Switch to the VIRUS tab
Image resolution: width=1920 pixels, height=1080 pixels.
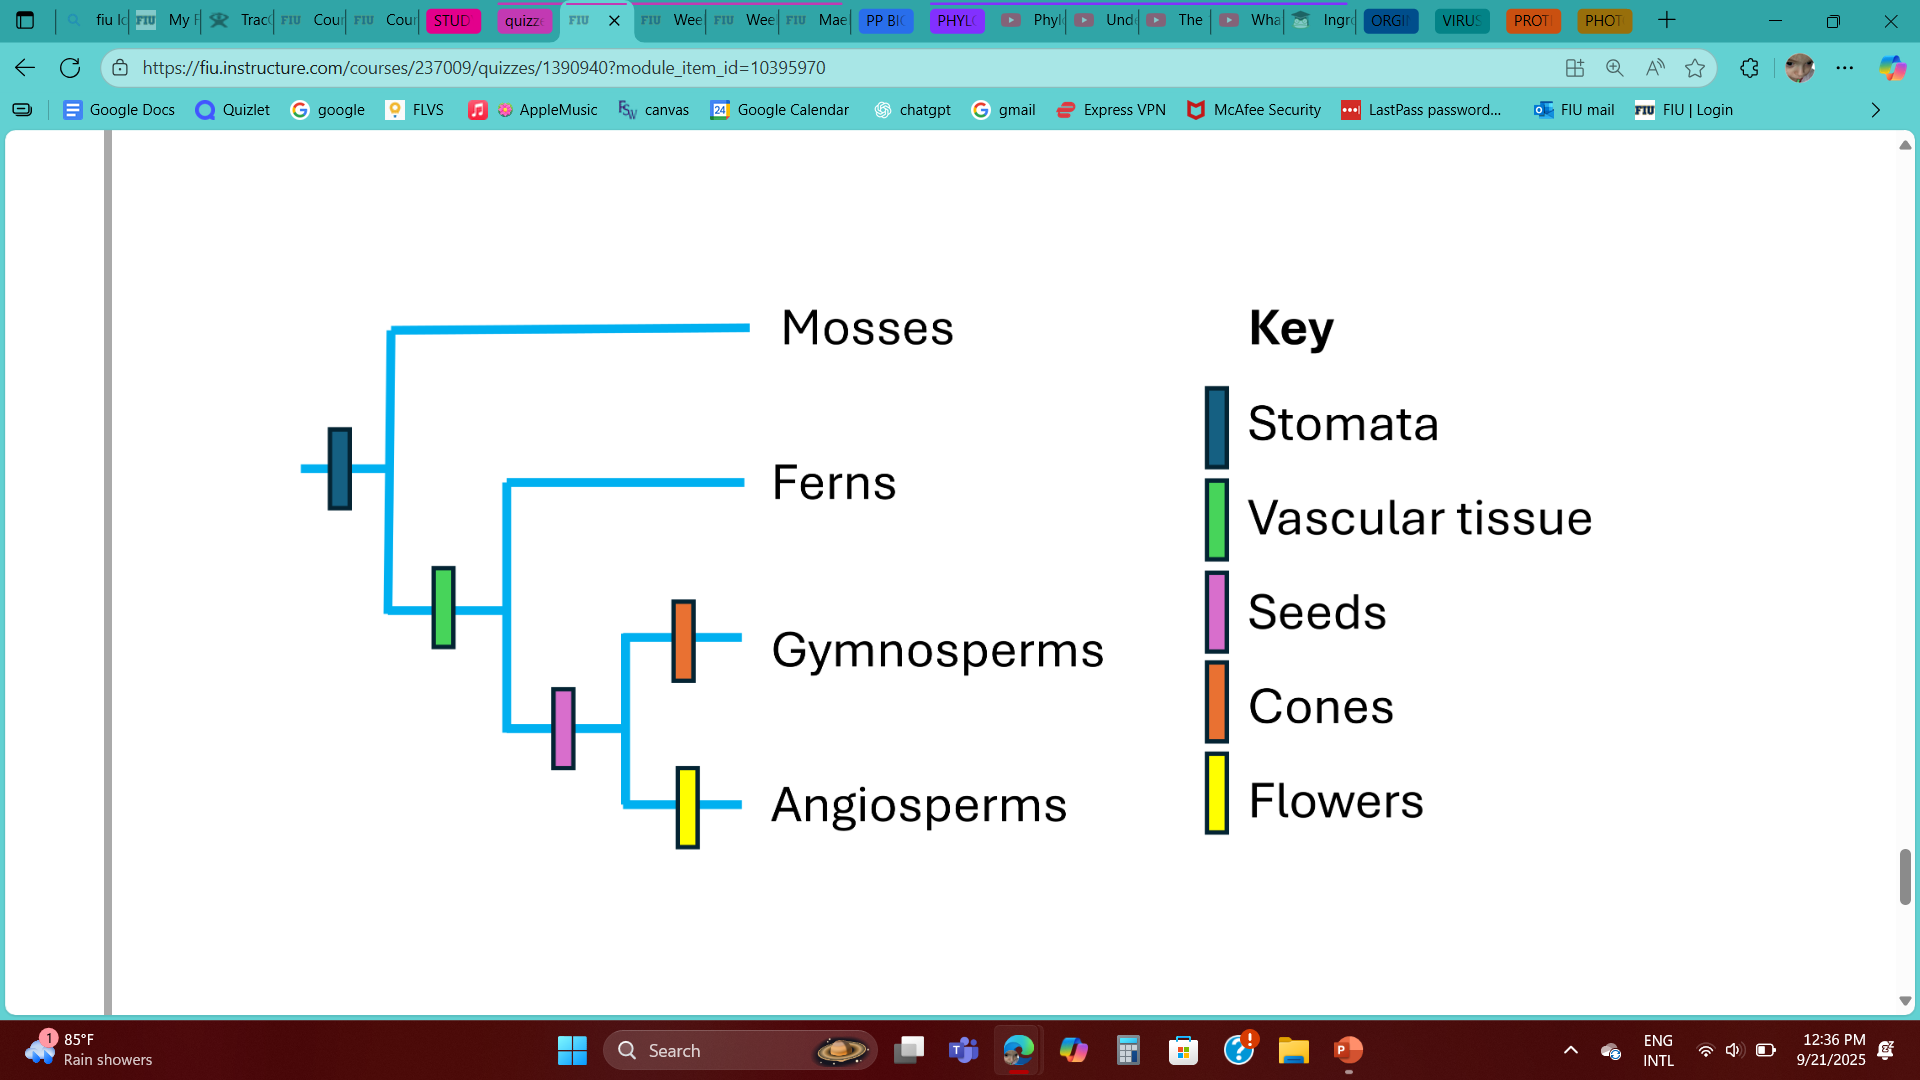1461,20
